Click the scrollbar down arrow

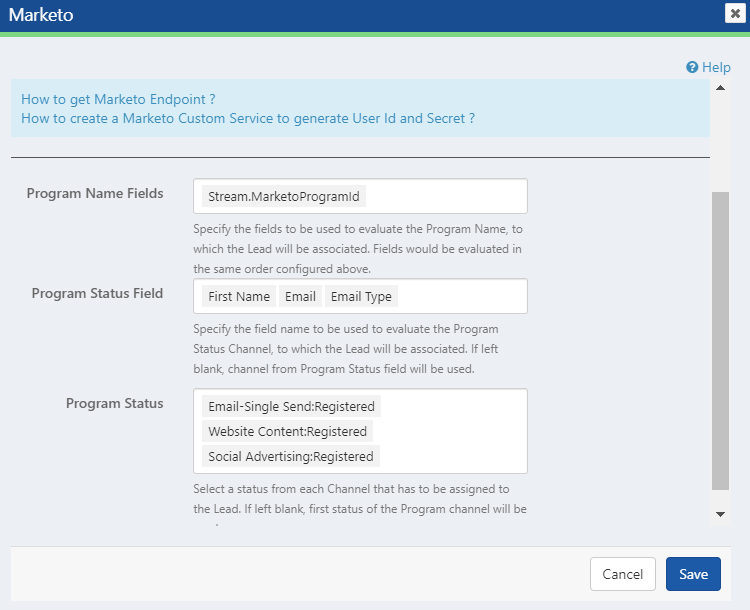coord(720,514)
